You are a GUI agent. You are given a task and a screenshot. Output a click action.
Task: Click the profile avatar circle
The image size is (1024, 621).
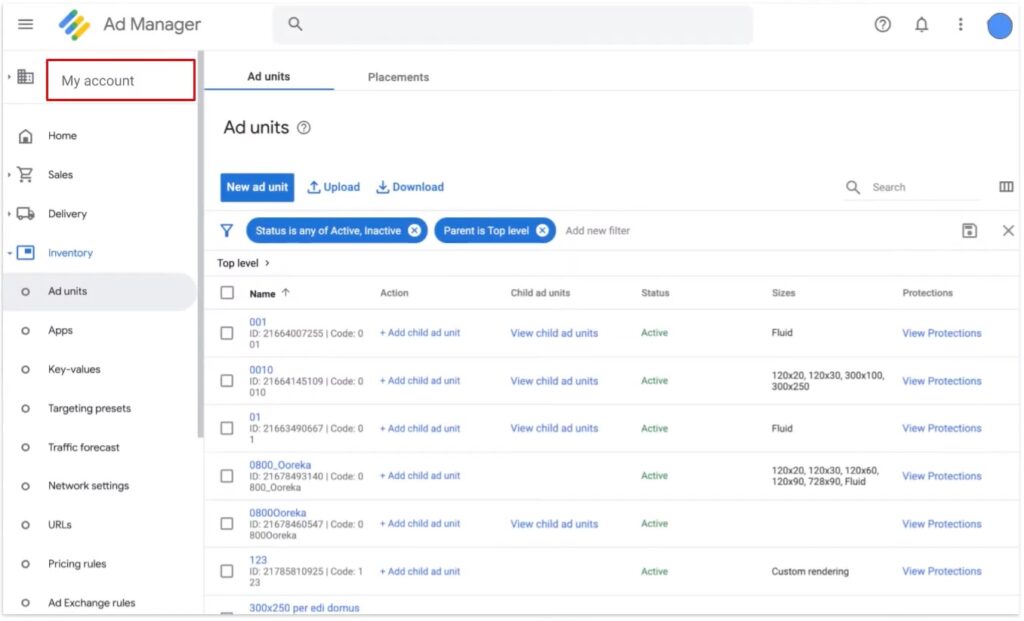coord(998,25)
